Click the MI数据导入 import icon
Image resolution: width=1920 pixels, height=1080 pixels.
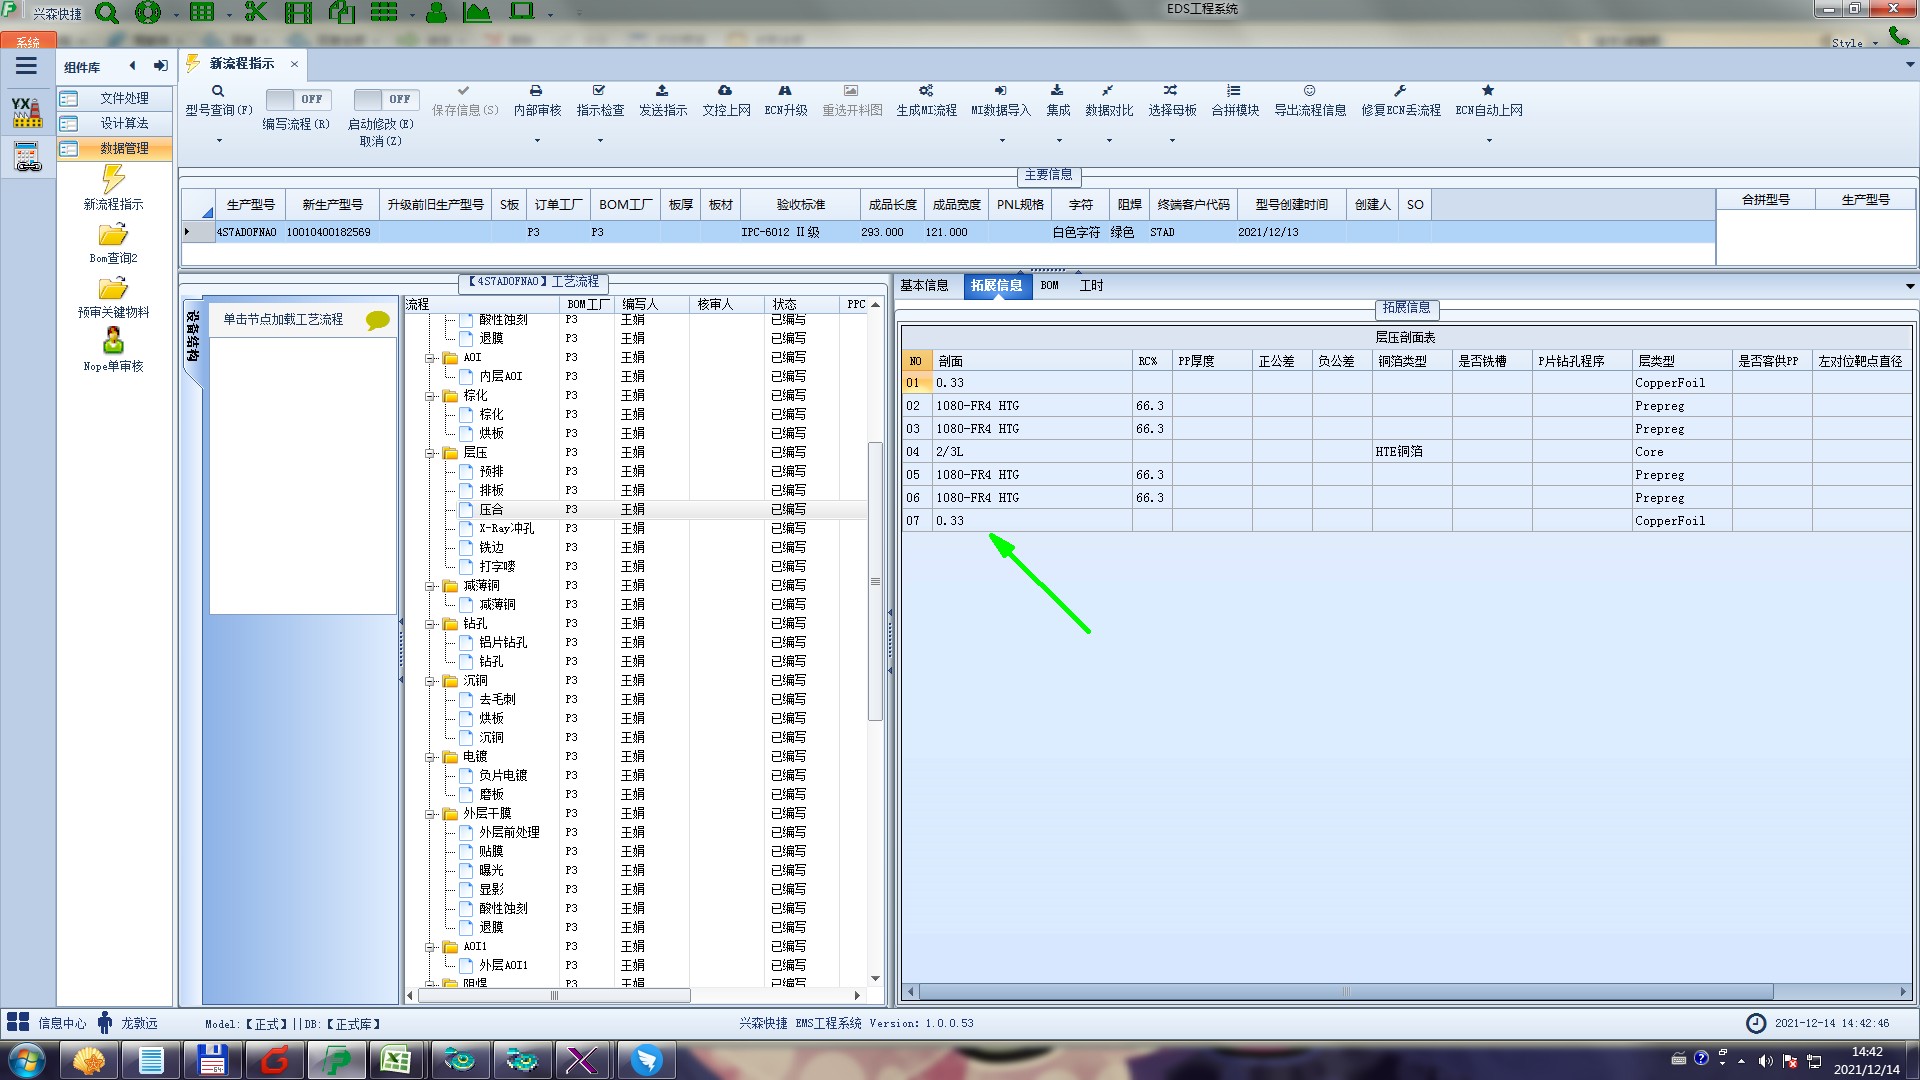(x=1000, y=90)
